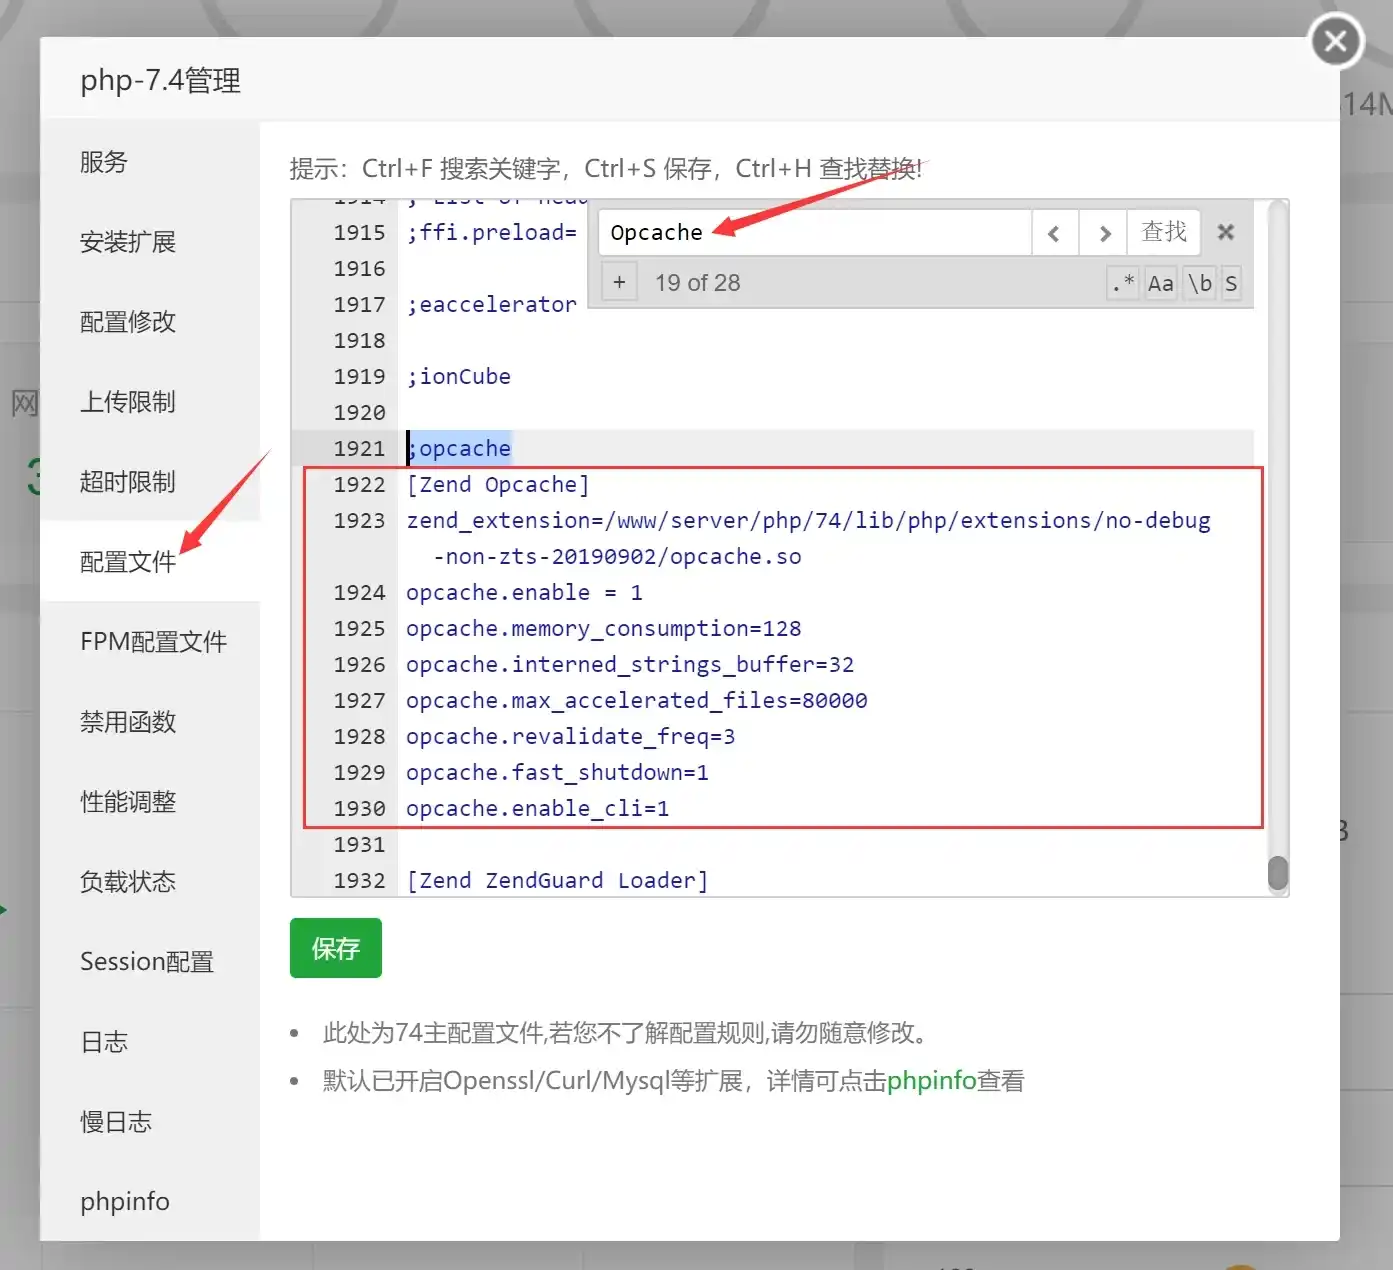
Task: Switch to the Session配置 tab
Action: [146, 961]
